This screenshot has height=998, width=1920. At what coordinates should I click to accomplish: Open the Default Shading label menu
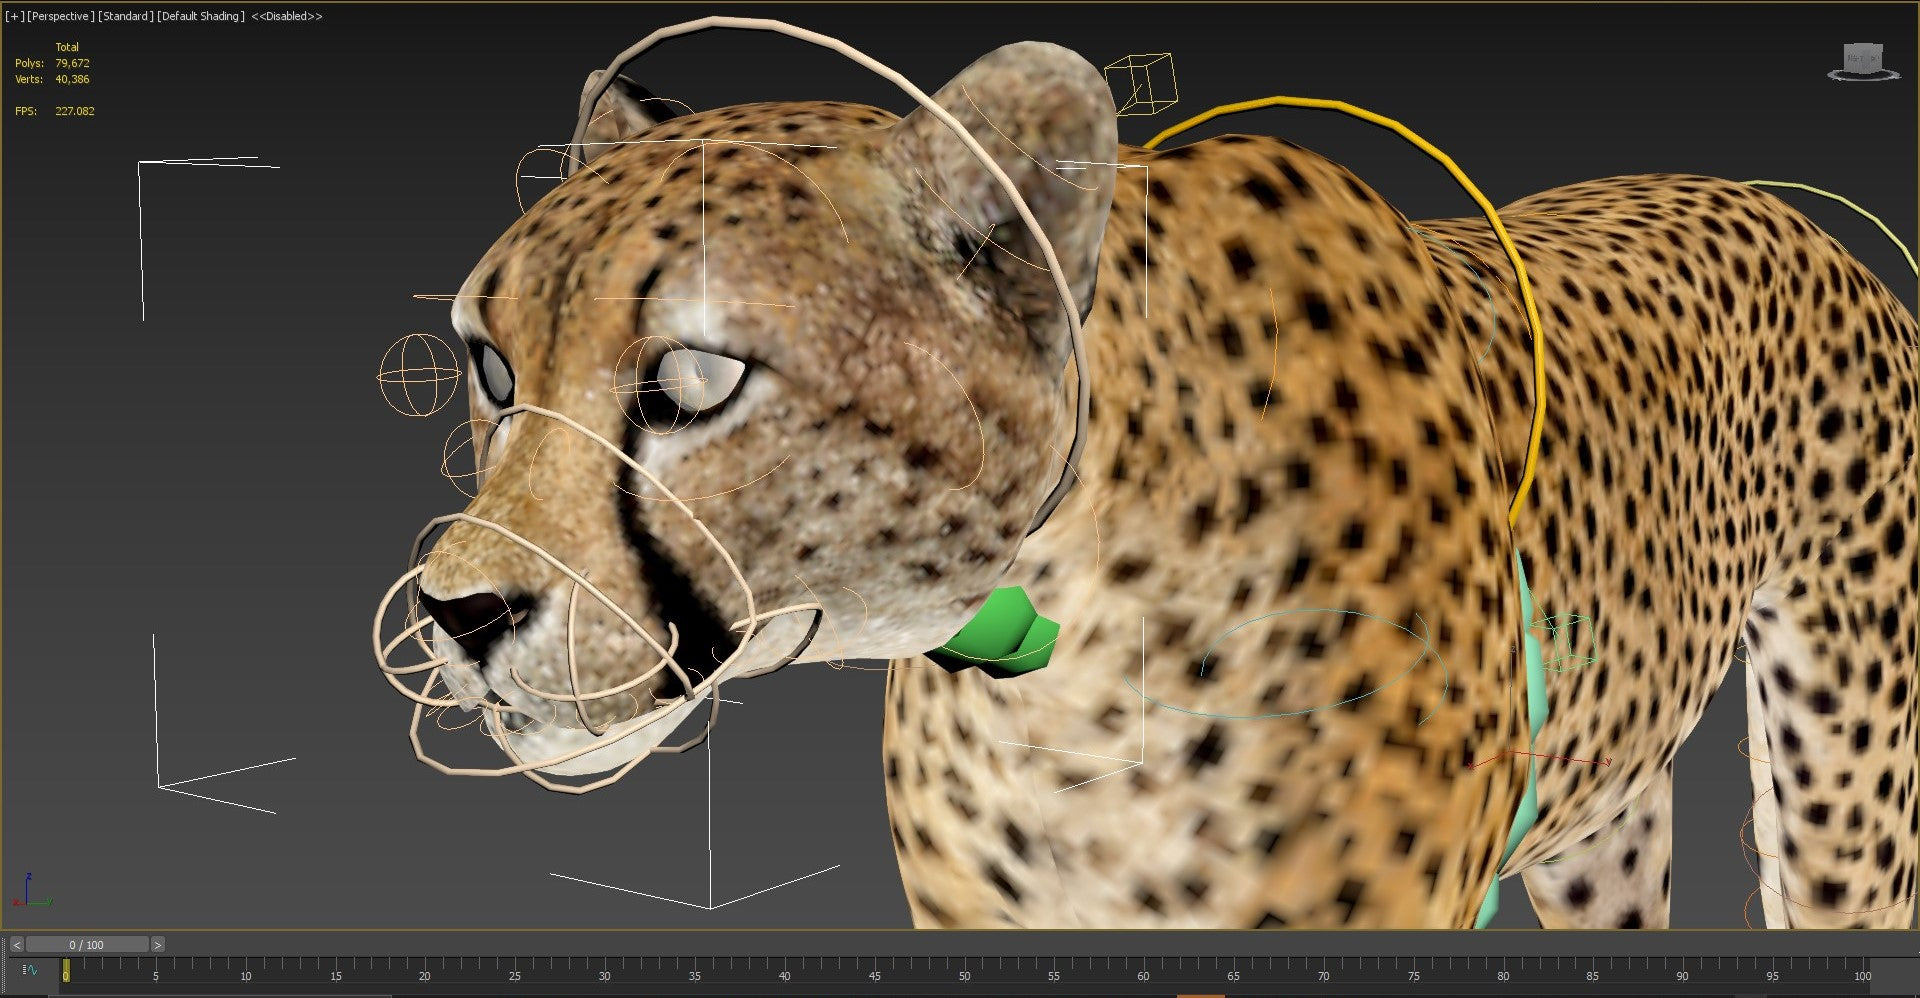[x=202, y=16]
